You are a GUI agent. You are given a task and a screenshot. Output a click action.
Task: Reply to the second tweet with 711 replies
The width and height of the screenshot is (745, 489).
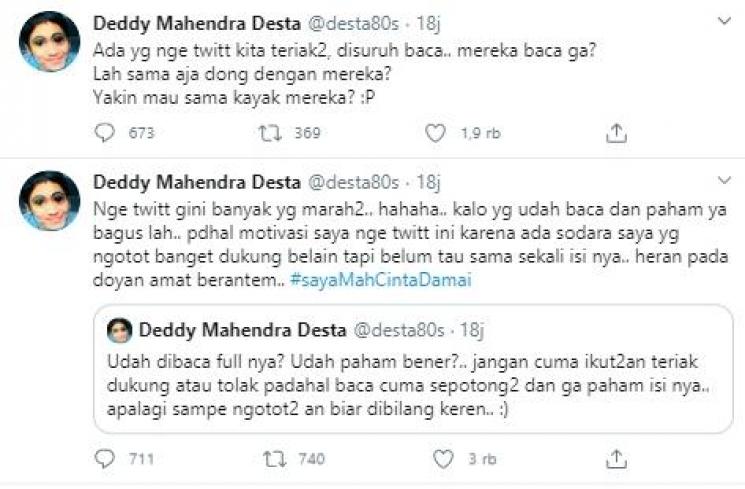click(105, 459)
